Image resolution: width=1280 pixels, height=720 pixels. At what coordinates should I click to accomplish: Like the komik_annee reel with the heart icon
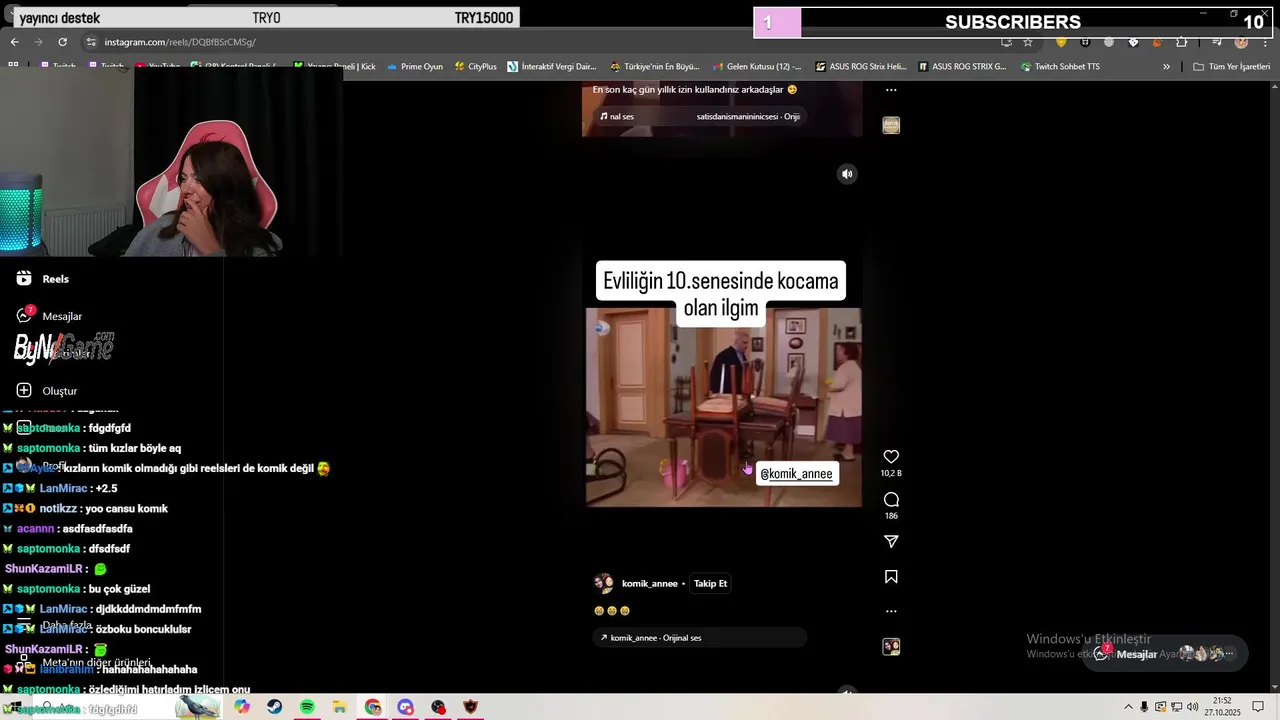(x=891, y=457)
